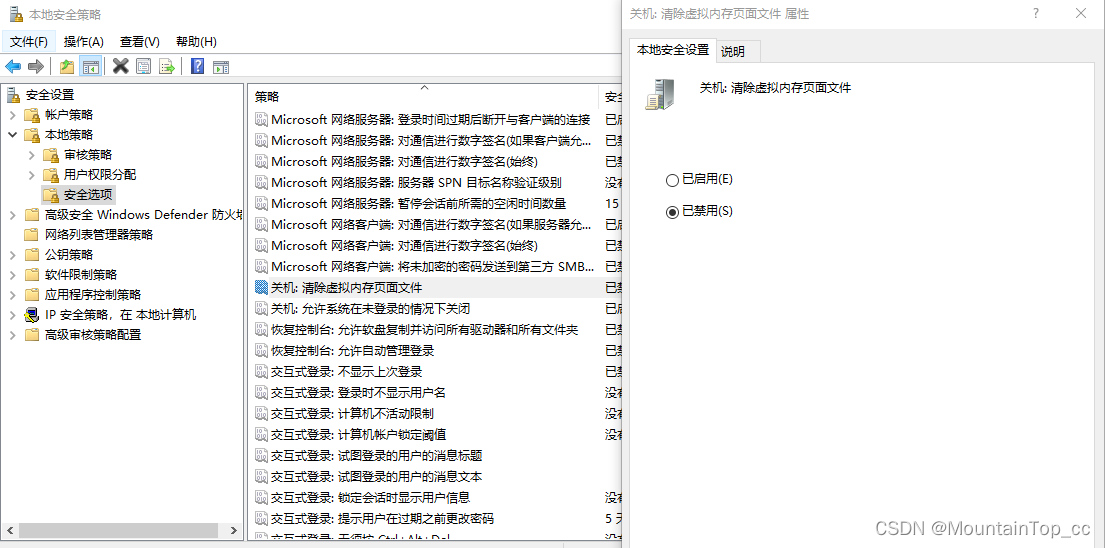The width and height of the screenshot is (1105, 548).
Task: Expand the 用户权限分配 tree node
Action: (32, 175)
